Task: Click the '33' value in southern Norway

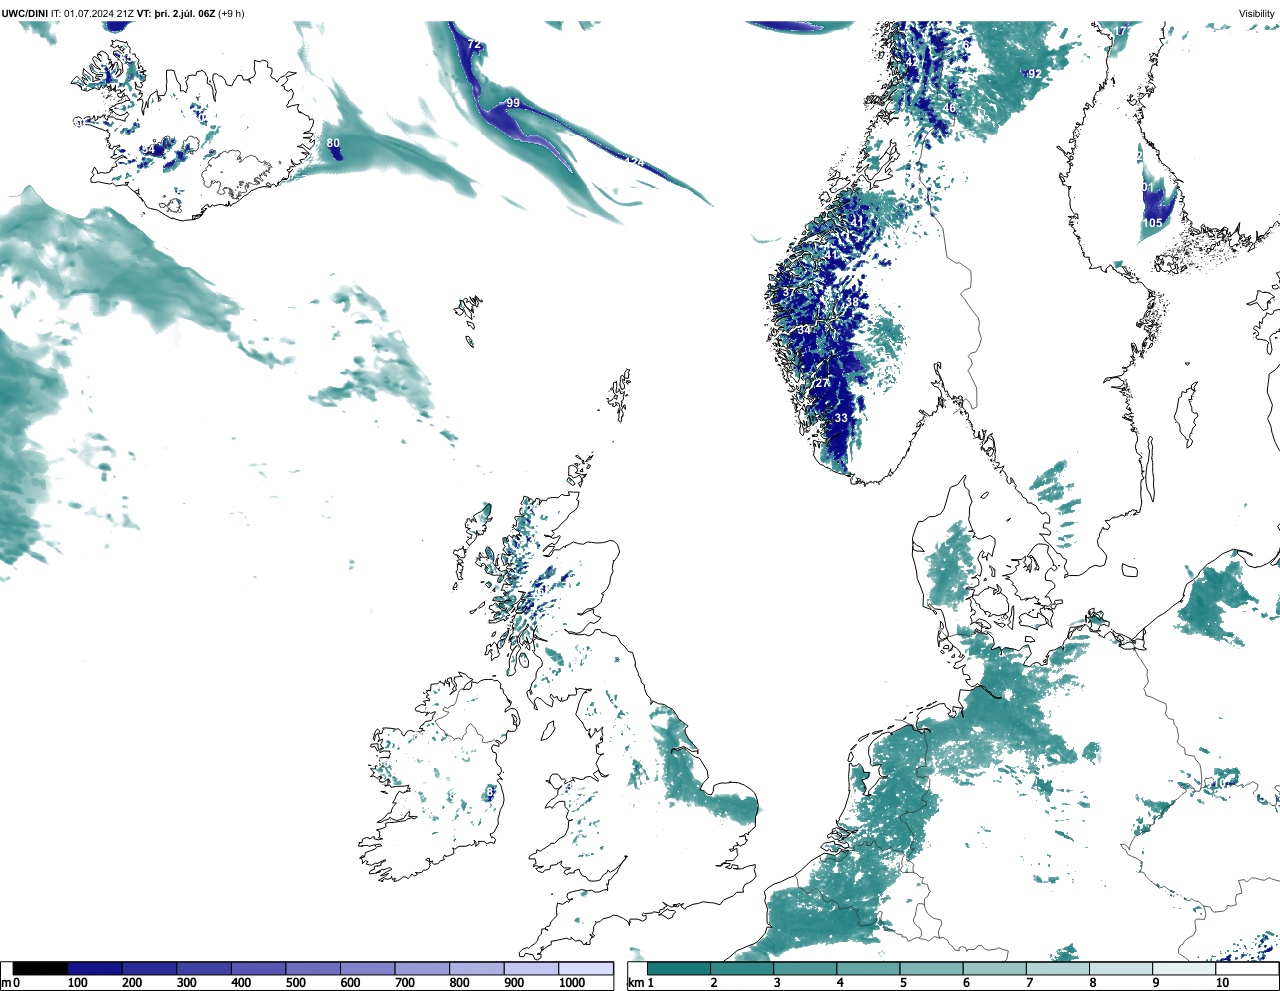Action: click(x=841, y=418)
